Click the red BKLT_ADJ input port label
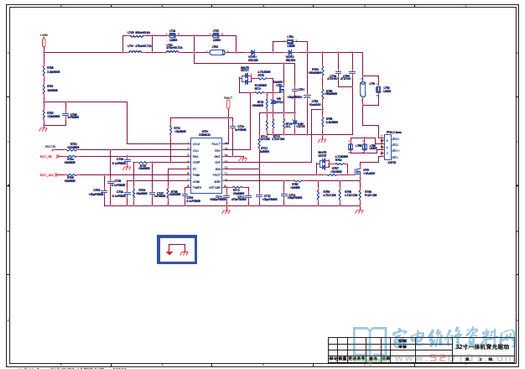Image resolution: width=525 pixels, height=369 pixels. click(48, 175)
